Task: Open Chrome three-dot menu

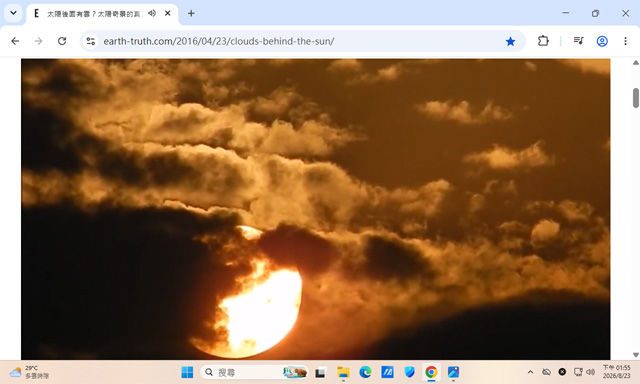Action: tap(625, 41)
